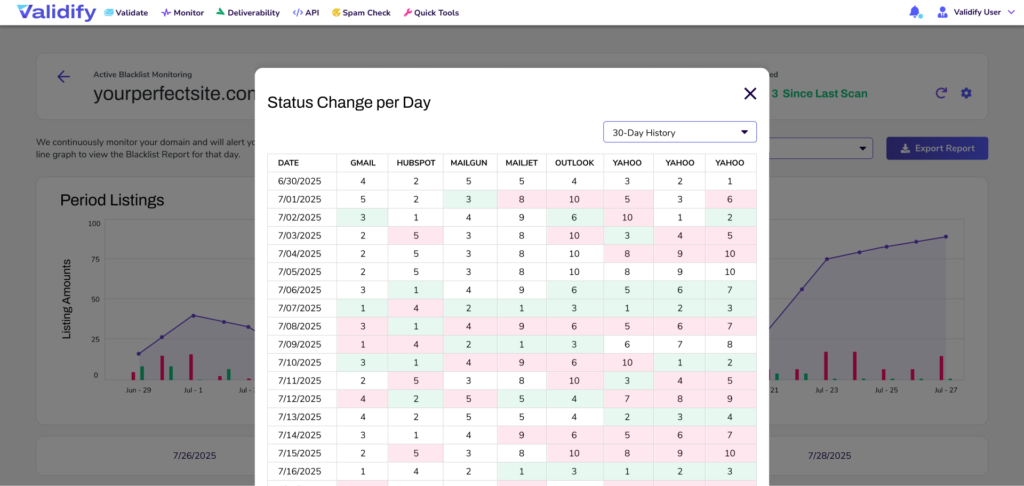1024x486 pixels.
Task: Expand the dropdown beside Export Report
Action: (864, 149)
